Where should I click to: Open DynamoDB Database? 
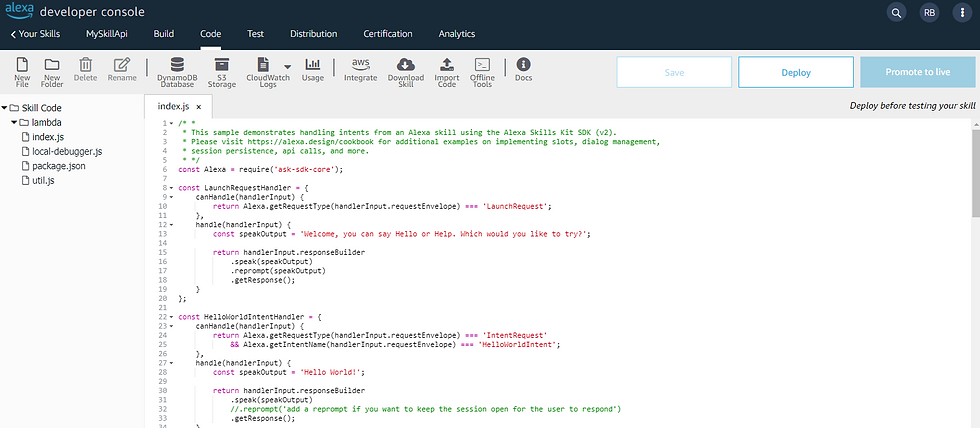177,72
